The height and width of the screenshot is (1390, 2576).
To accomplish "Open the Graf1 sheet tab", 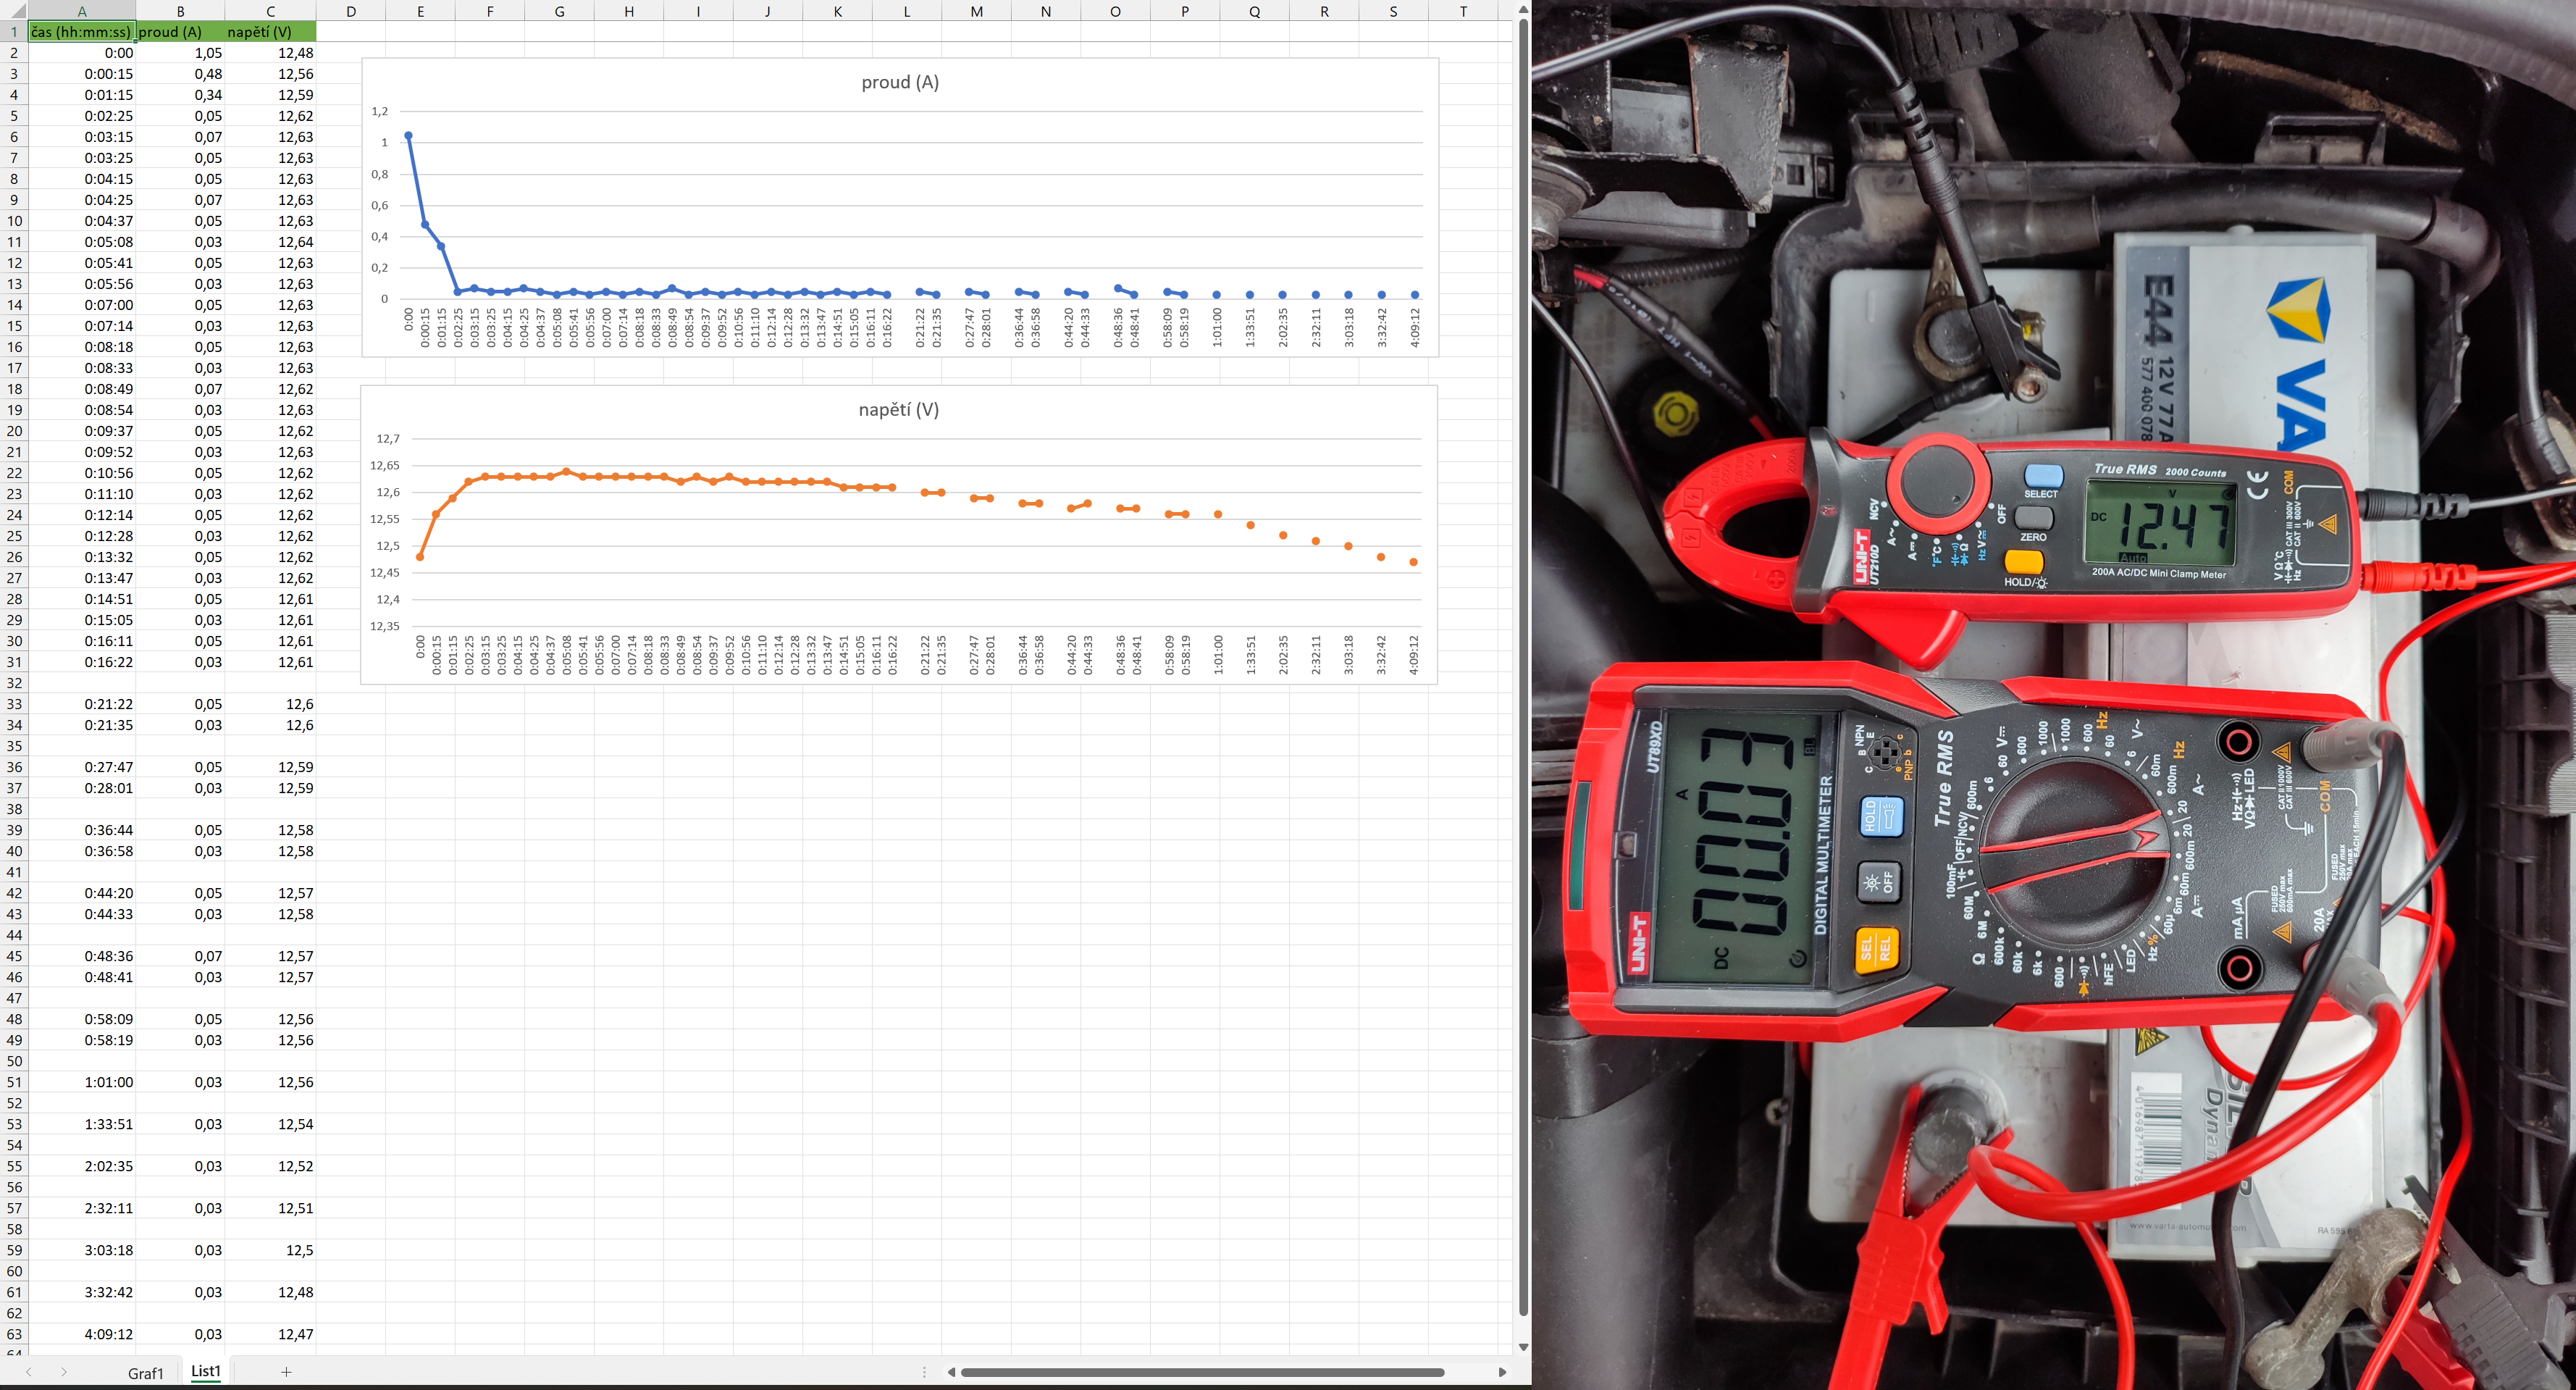I will pos(145,1373).
